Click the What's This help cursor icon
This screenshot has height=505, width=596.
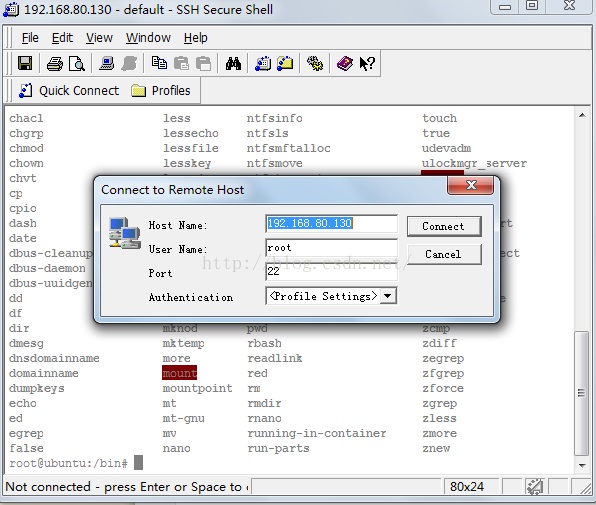(367, 63)
